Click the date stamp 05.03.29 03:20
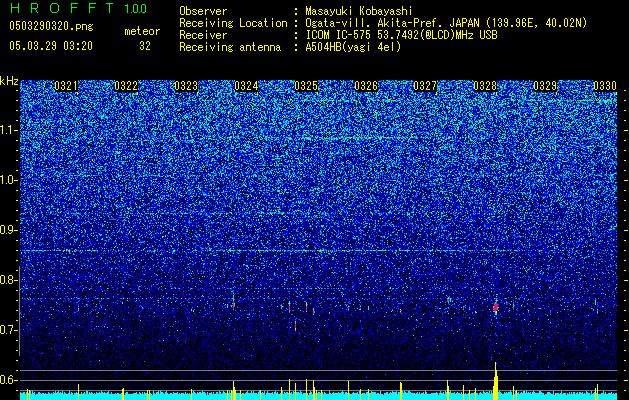629x400 pixels. 51,46
